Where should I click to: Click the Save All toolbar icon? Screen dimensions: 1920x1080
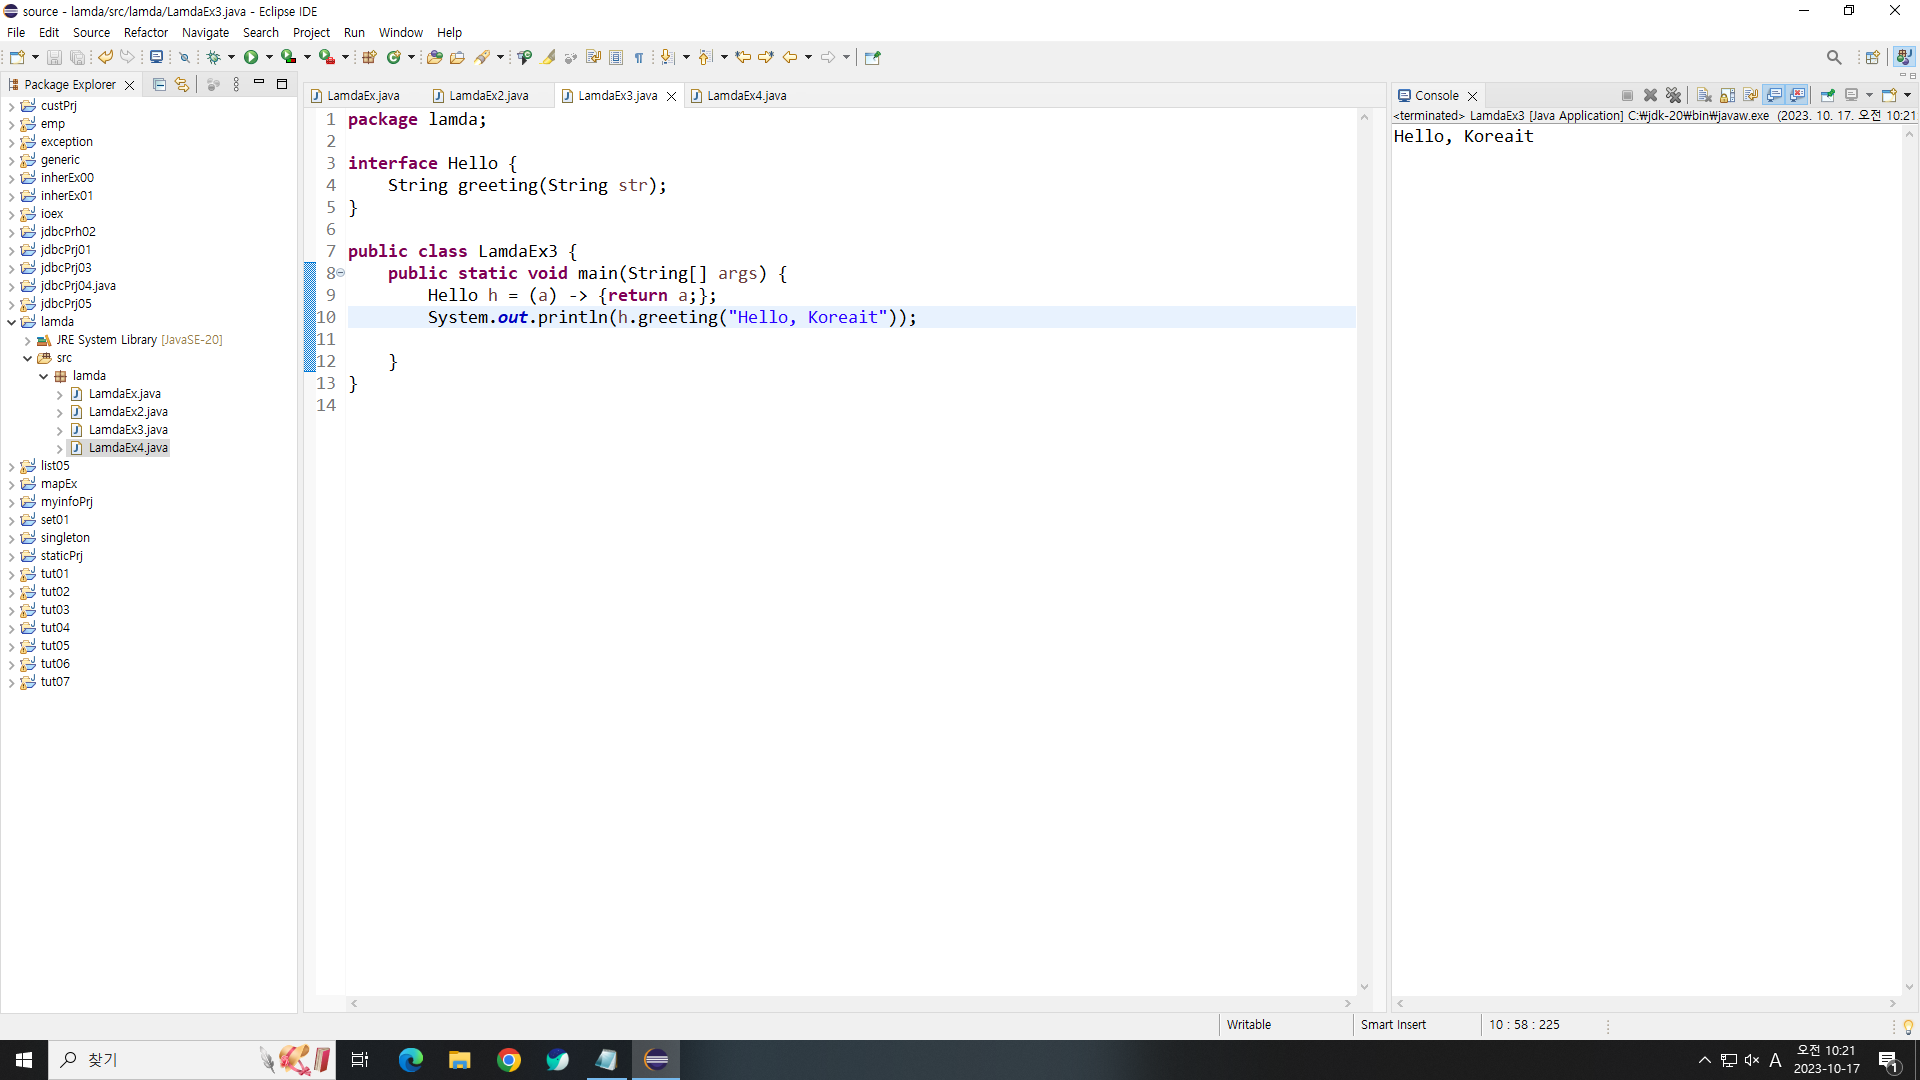pyautogui.click(x=77, y=57)
